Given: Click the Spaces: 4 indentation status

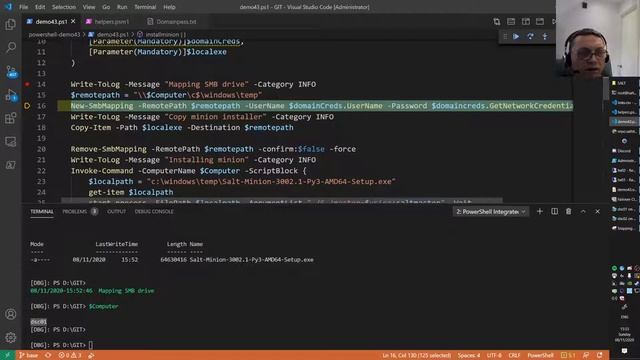Looking at the screenshot, I should (x=469, y=355).
